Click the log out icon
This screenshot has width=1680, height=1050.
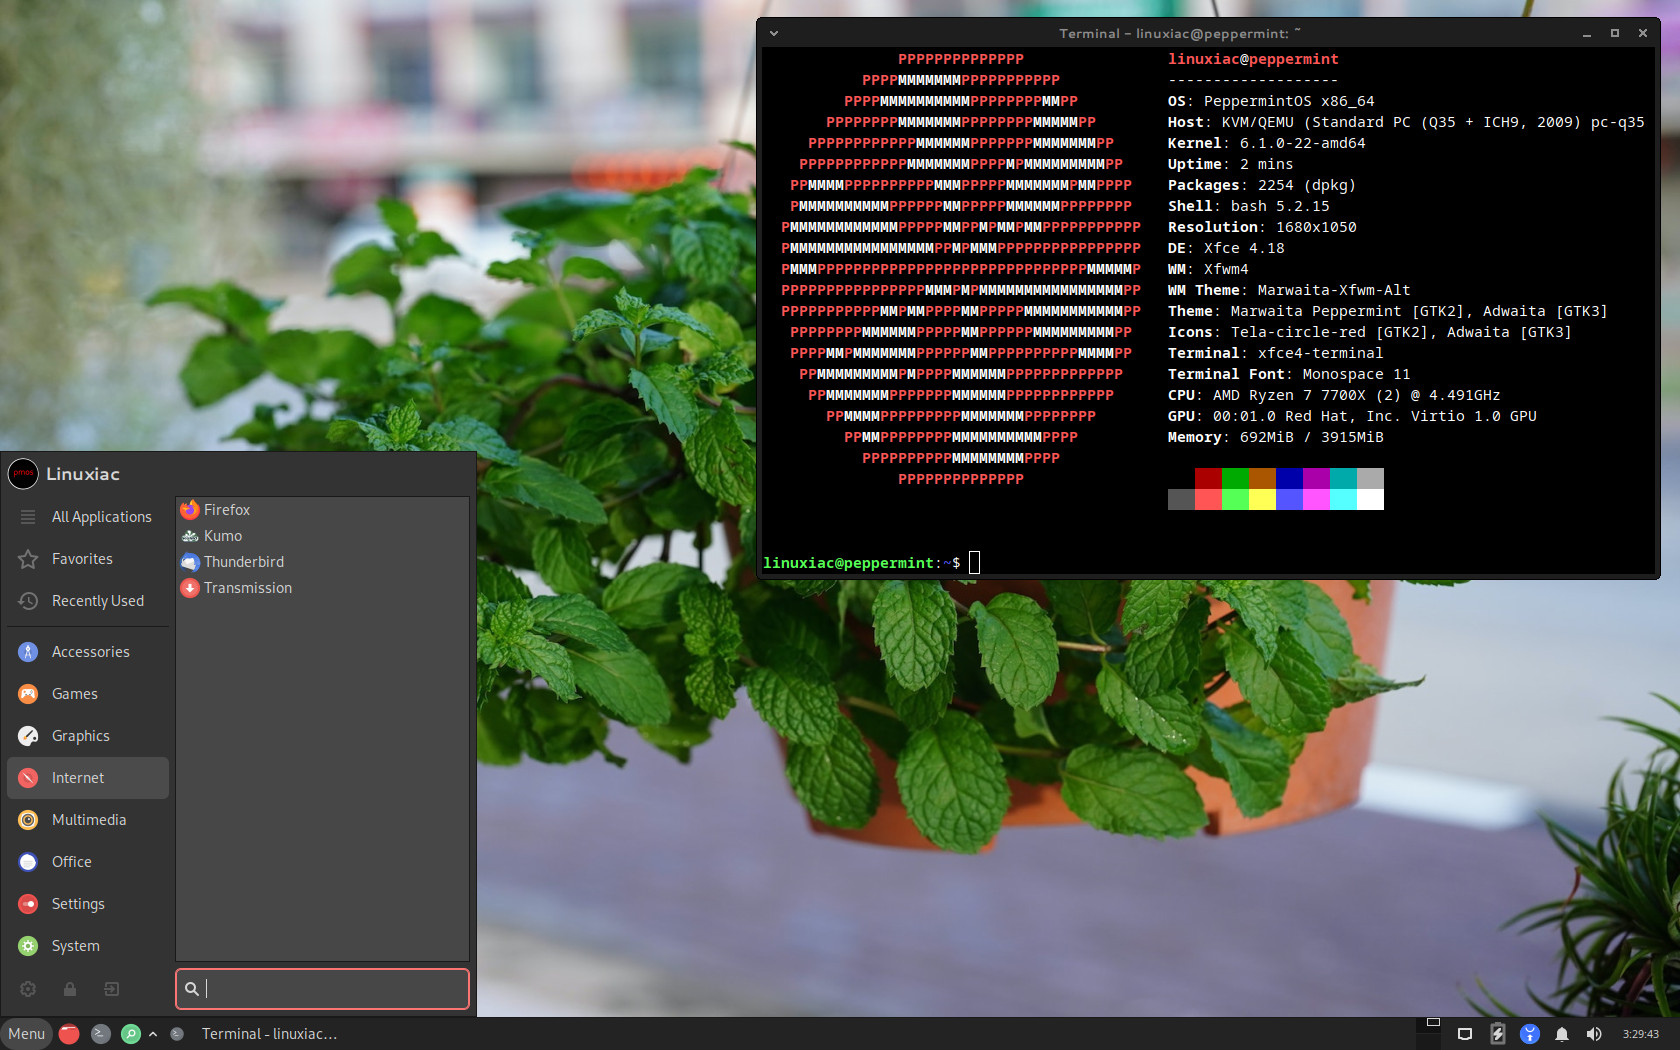[x=112, y=989]
